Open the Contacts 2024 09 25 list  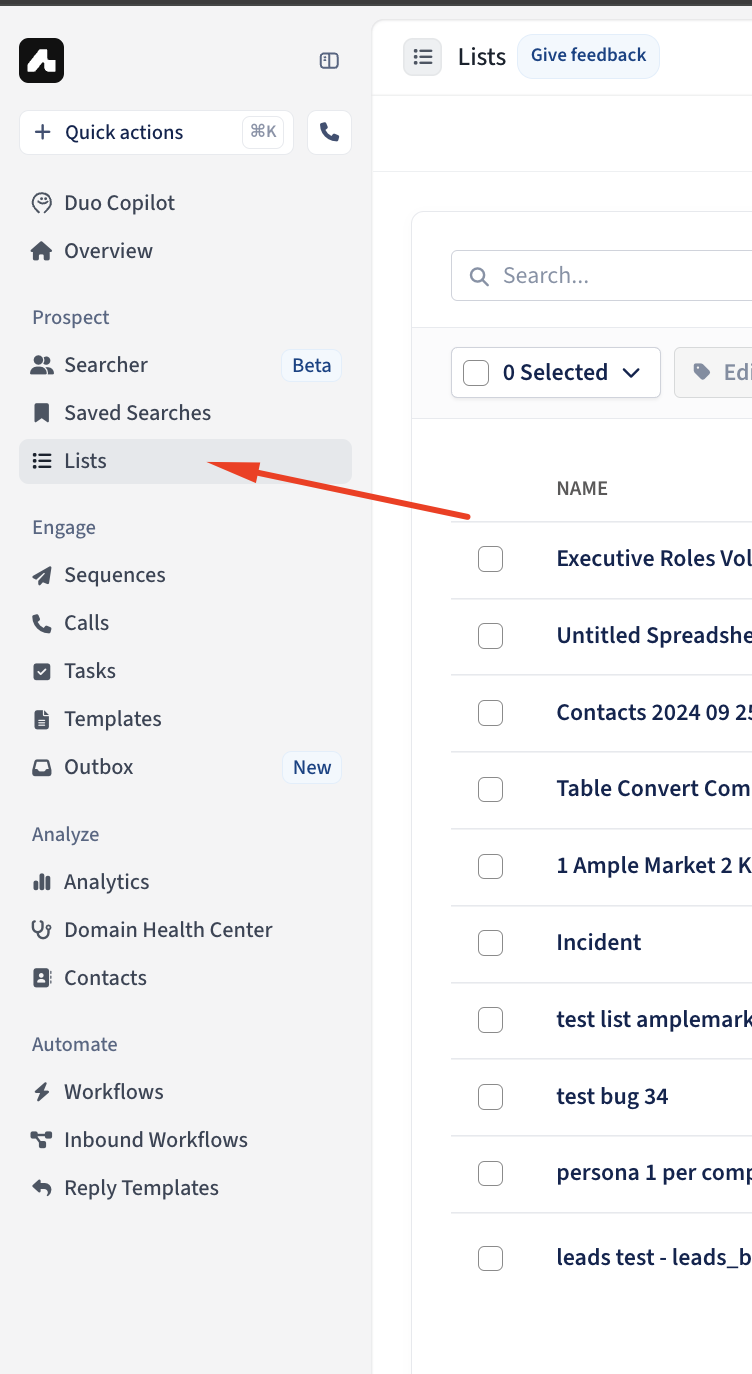point(654,712)
